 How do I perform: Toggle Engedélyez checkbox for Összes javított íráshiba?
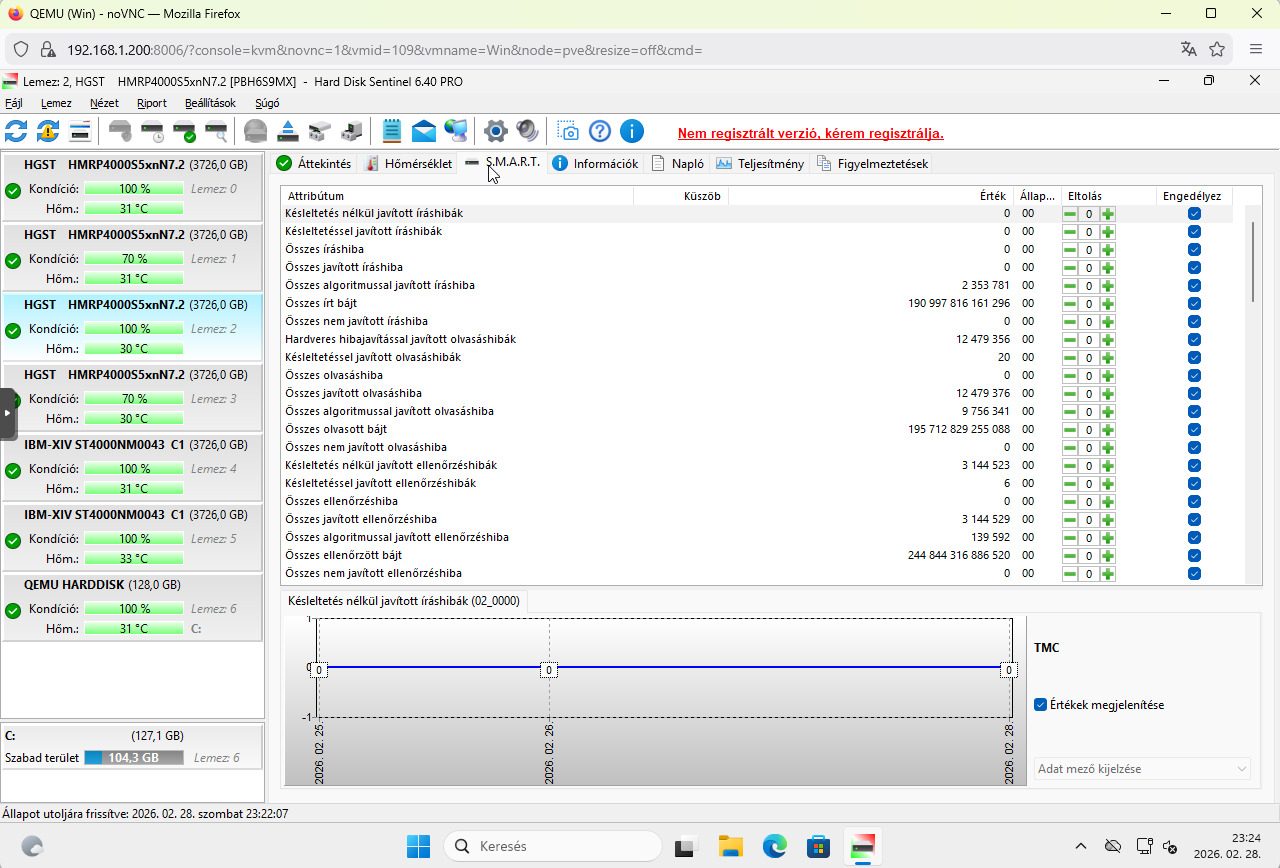click(1194, 268)
